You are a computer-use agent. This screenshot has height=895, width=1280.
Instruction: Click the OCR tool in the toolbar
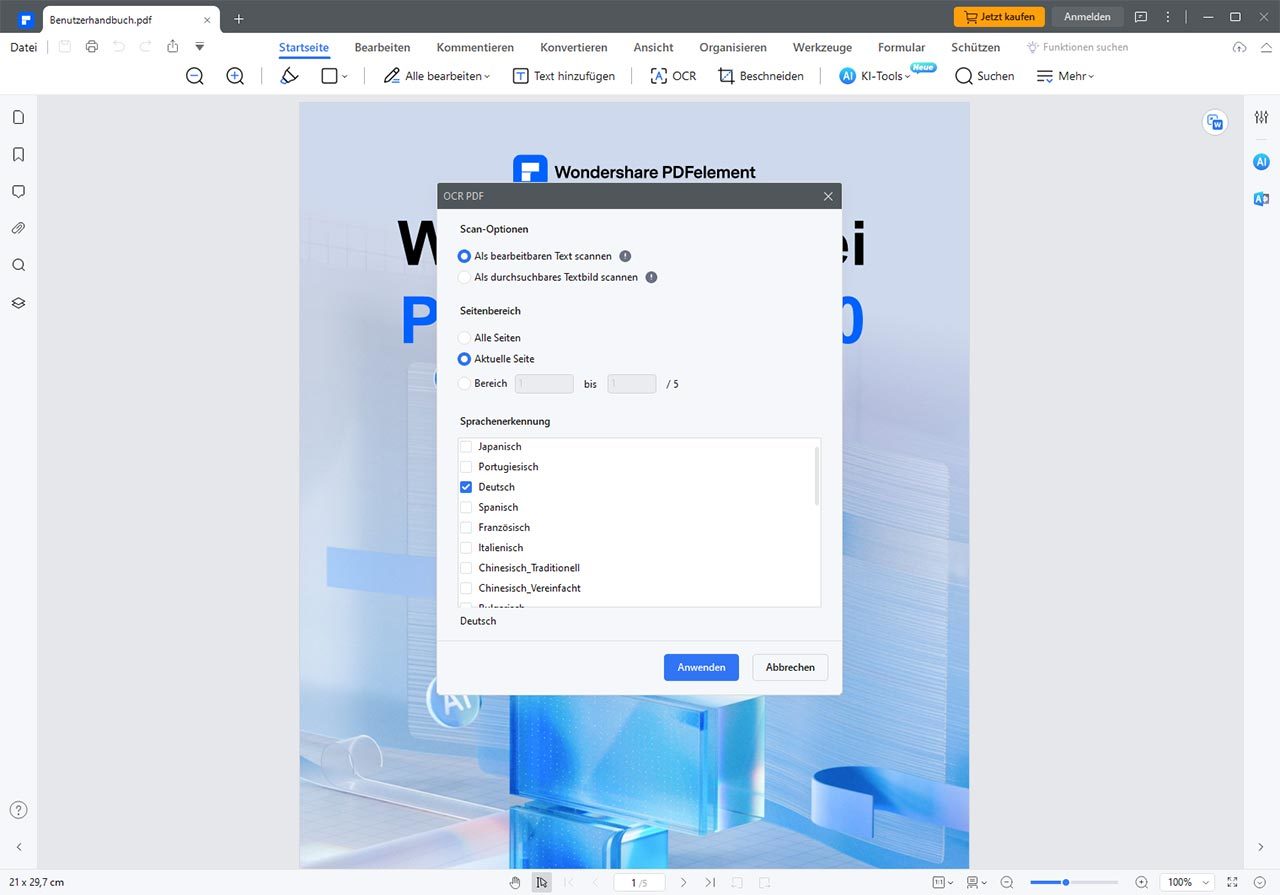click(x=673, y=76)
